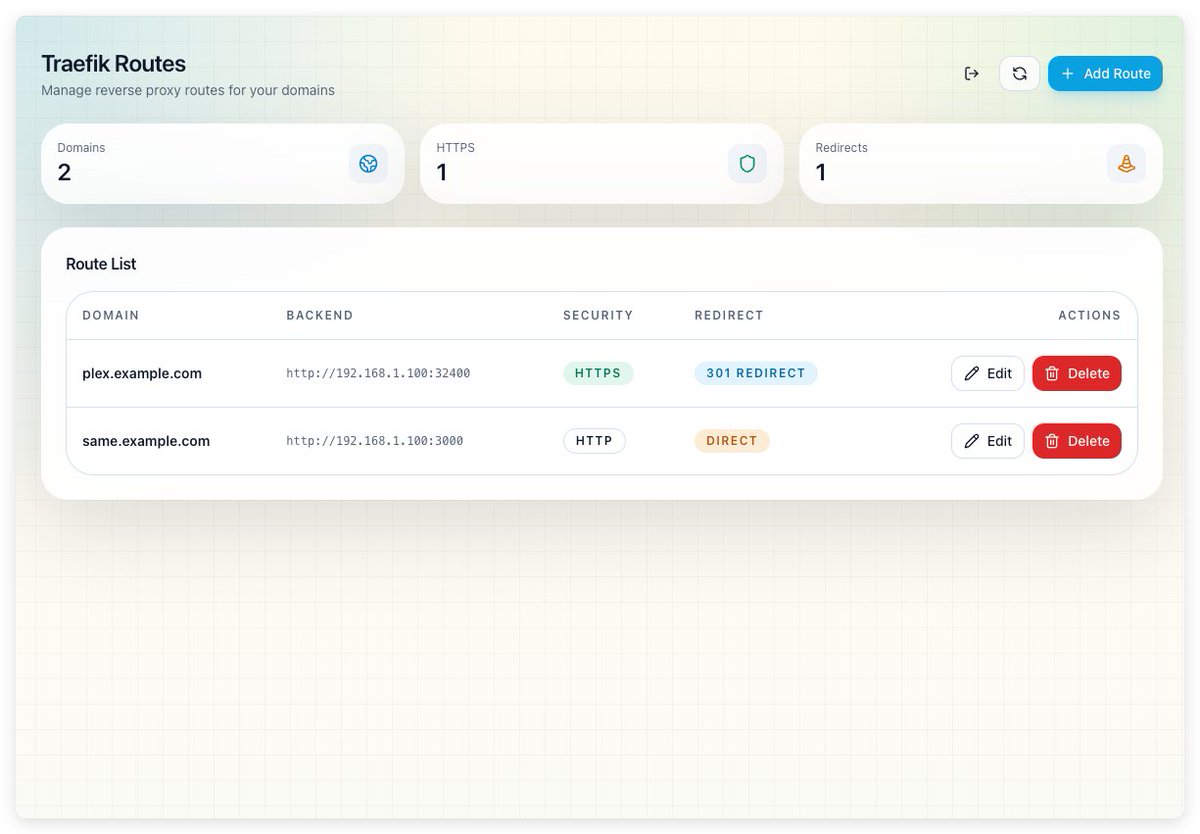The image size is (1200, 834).
Task: Select the plex.example.com domain text
Action: pos(142,373)
